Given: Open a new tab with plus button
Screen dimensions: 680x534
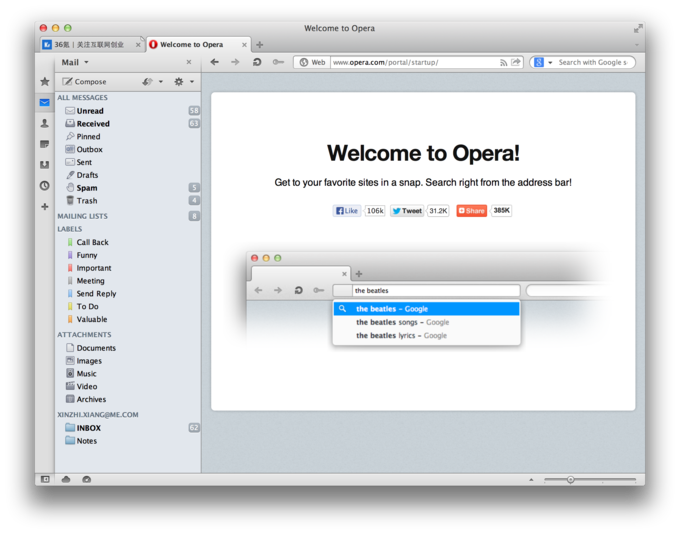Looking at the screenshot, I should point(259,45).
